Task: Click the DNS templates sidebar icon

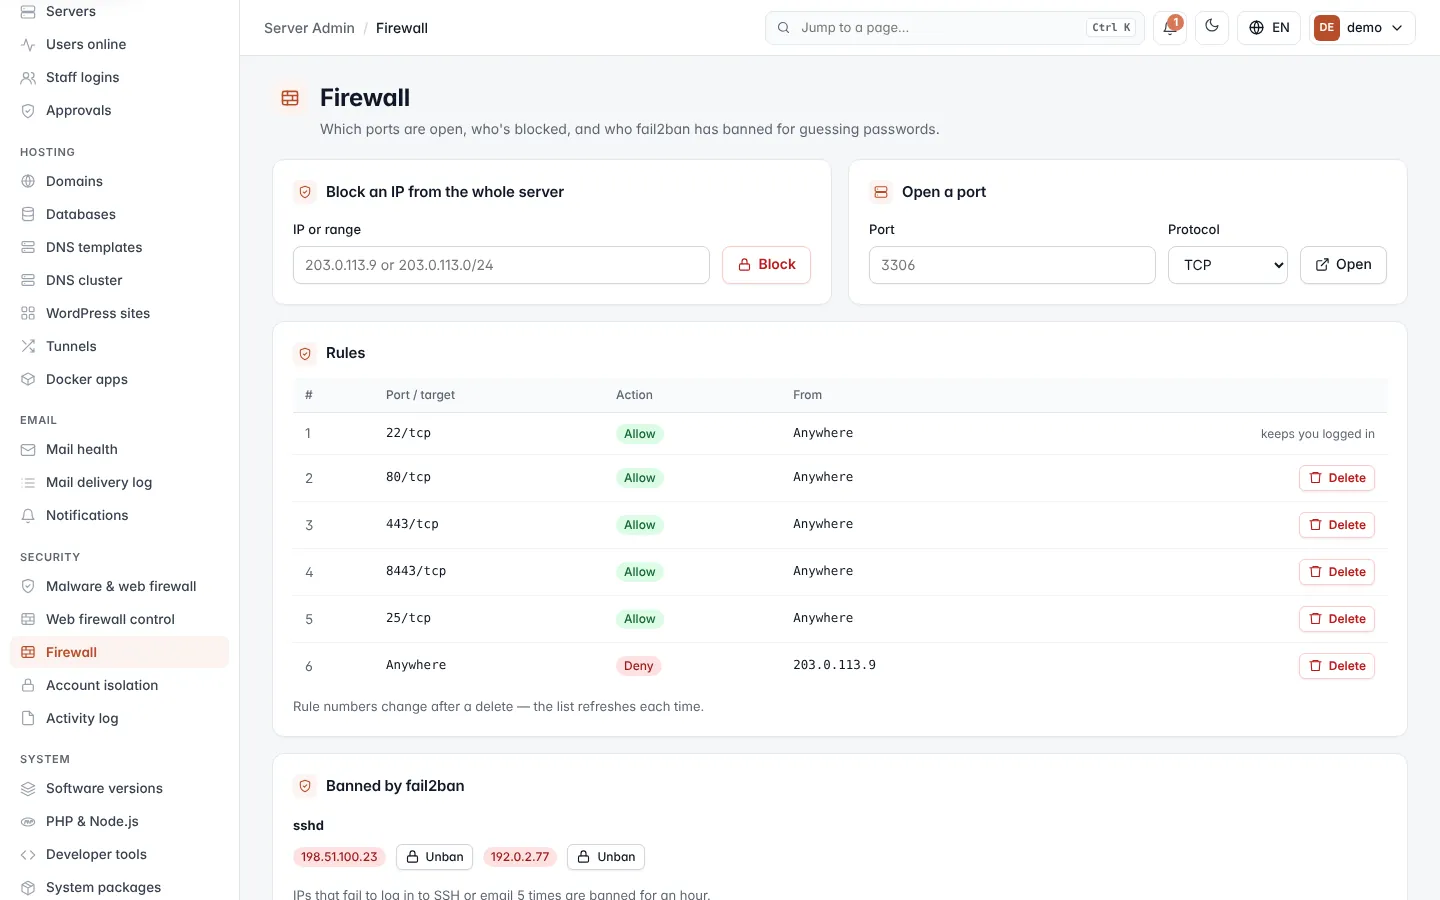Action: pyautogui.click(x=28, y=247)
